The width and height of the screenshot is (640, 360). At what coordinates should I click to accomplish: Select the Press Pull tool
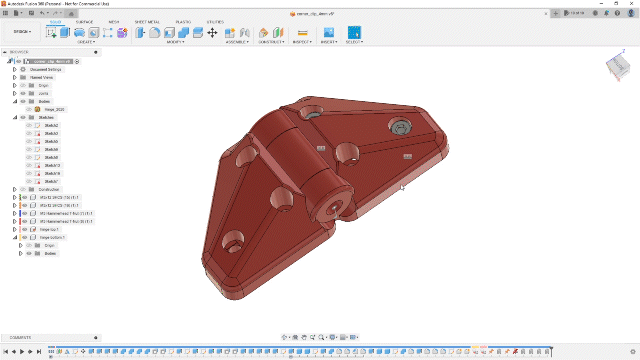pyautogui.click(x=140, y=33)
